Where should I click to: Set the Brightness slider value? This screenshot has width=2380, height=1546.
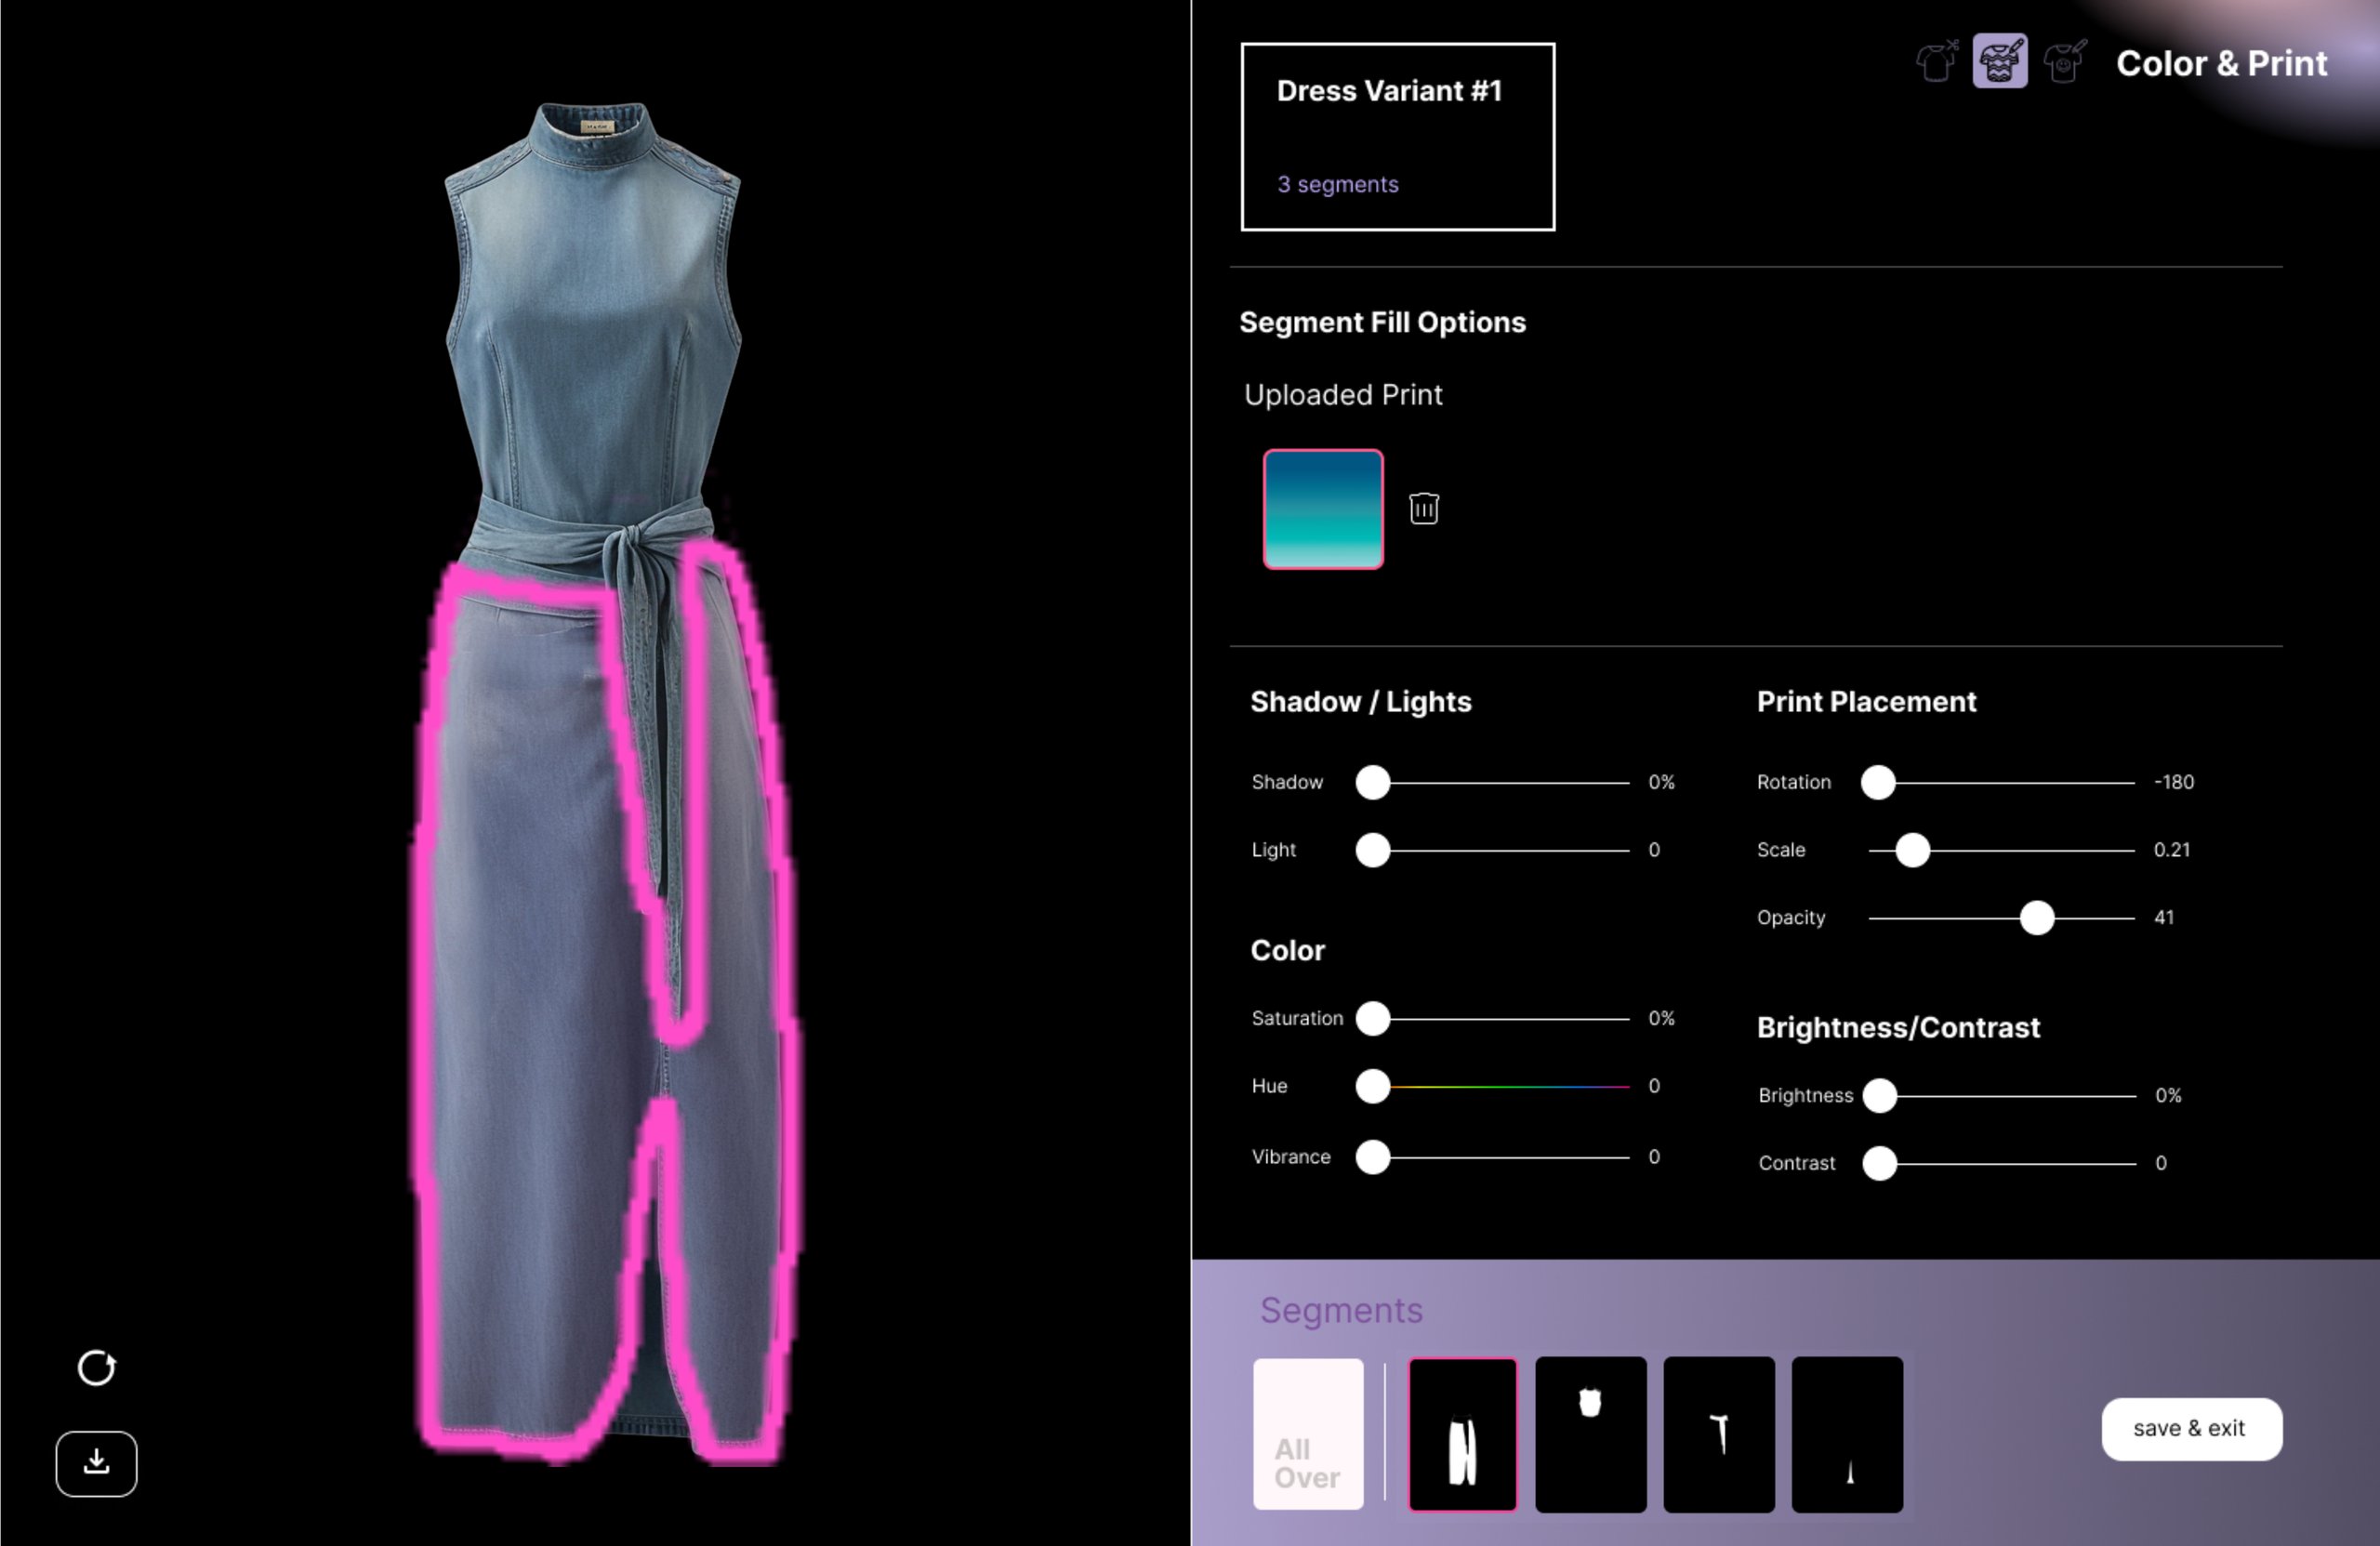(1881, 1095)
